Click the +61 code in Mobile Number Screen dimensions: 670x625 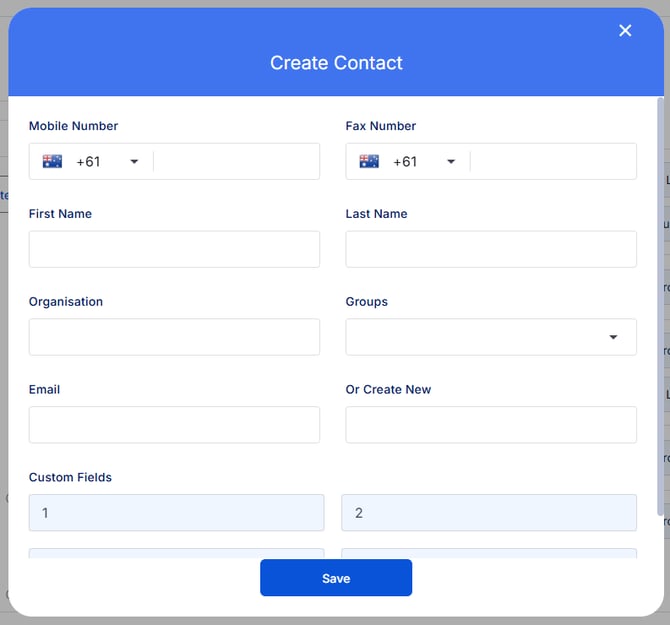(88, 162)
